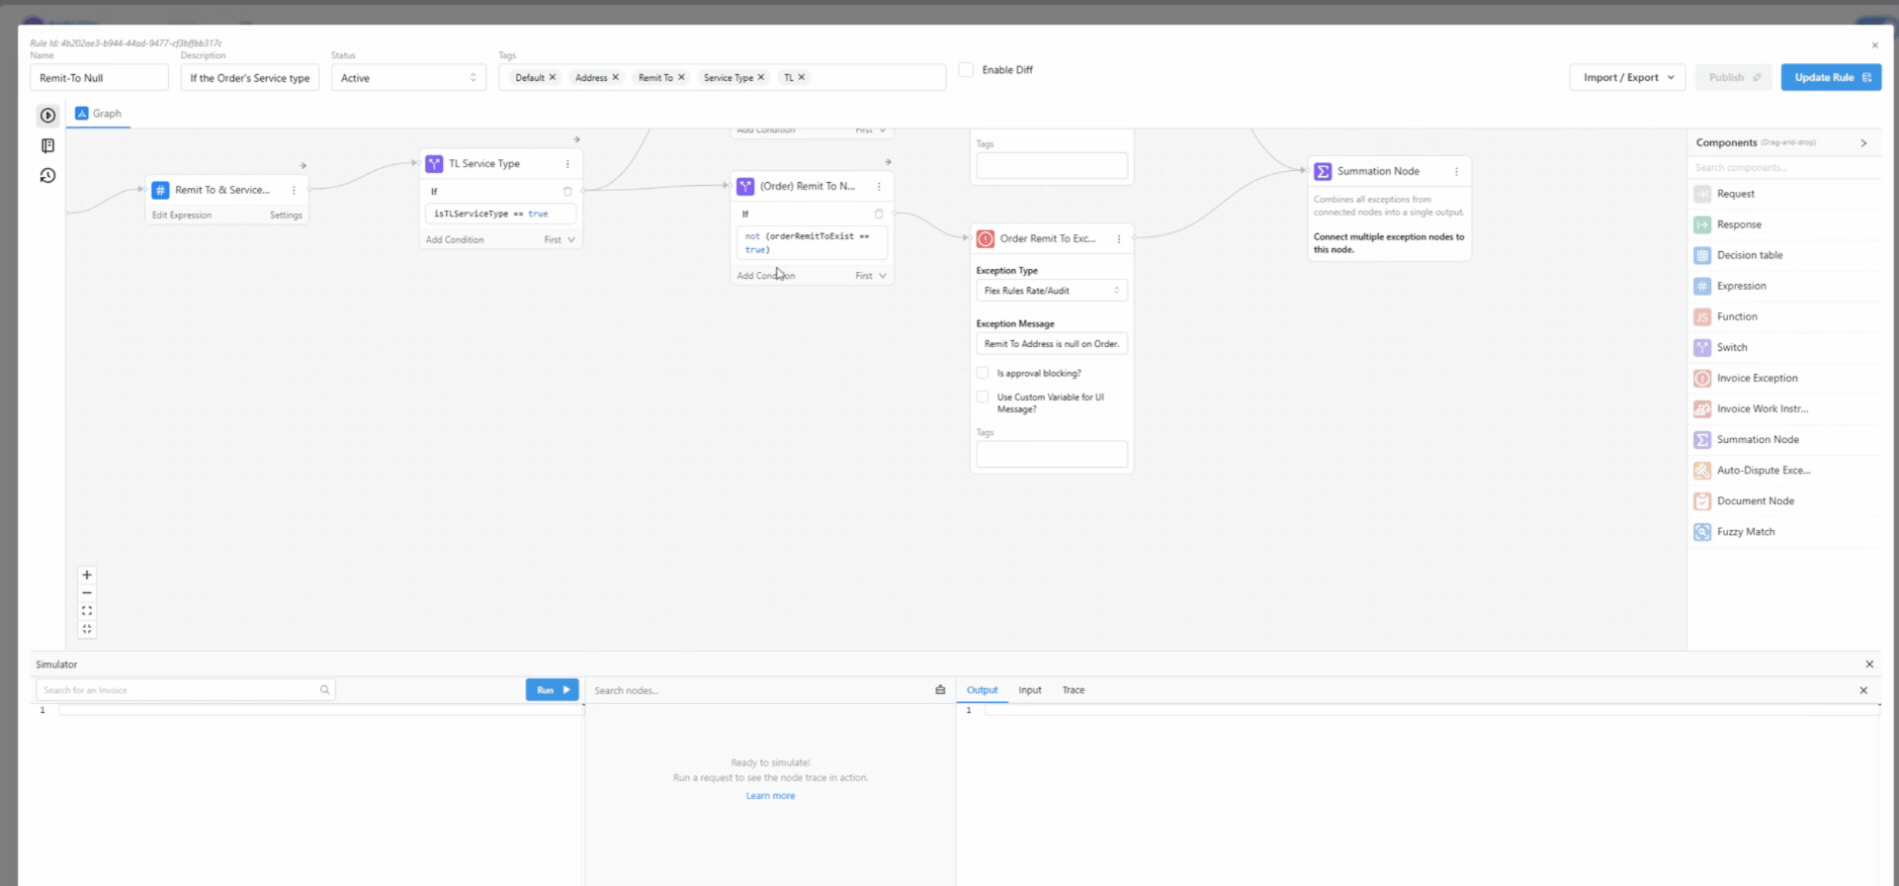1899x886 pixels.
Task: Switch to the Trace tab in simulator
Action: click(x=1073, y=690)
